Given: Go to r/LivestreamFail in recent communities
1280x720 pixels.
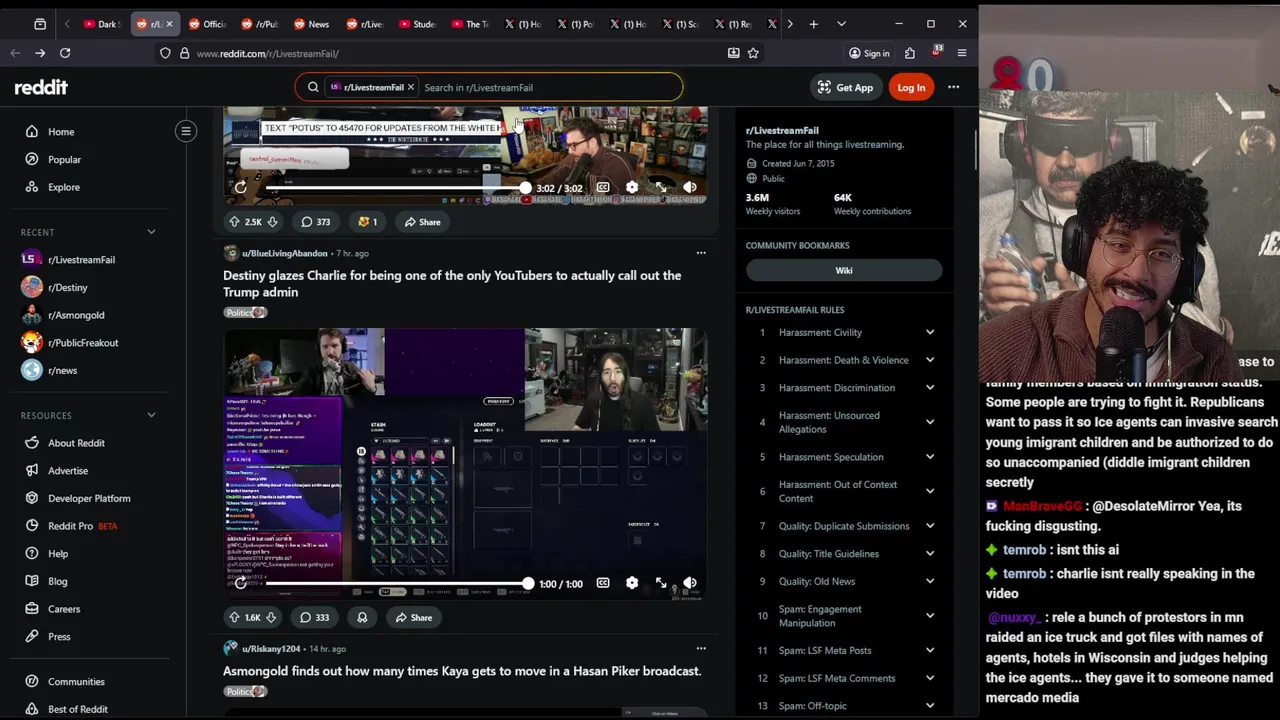Looking at the screenshot, I should [x=81, y=260].
